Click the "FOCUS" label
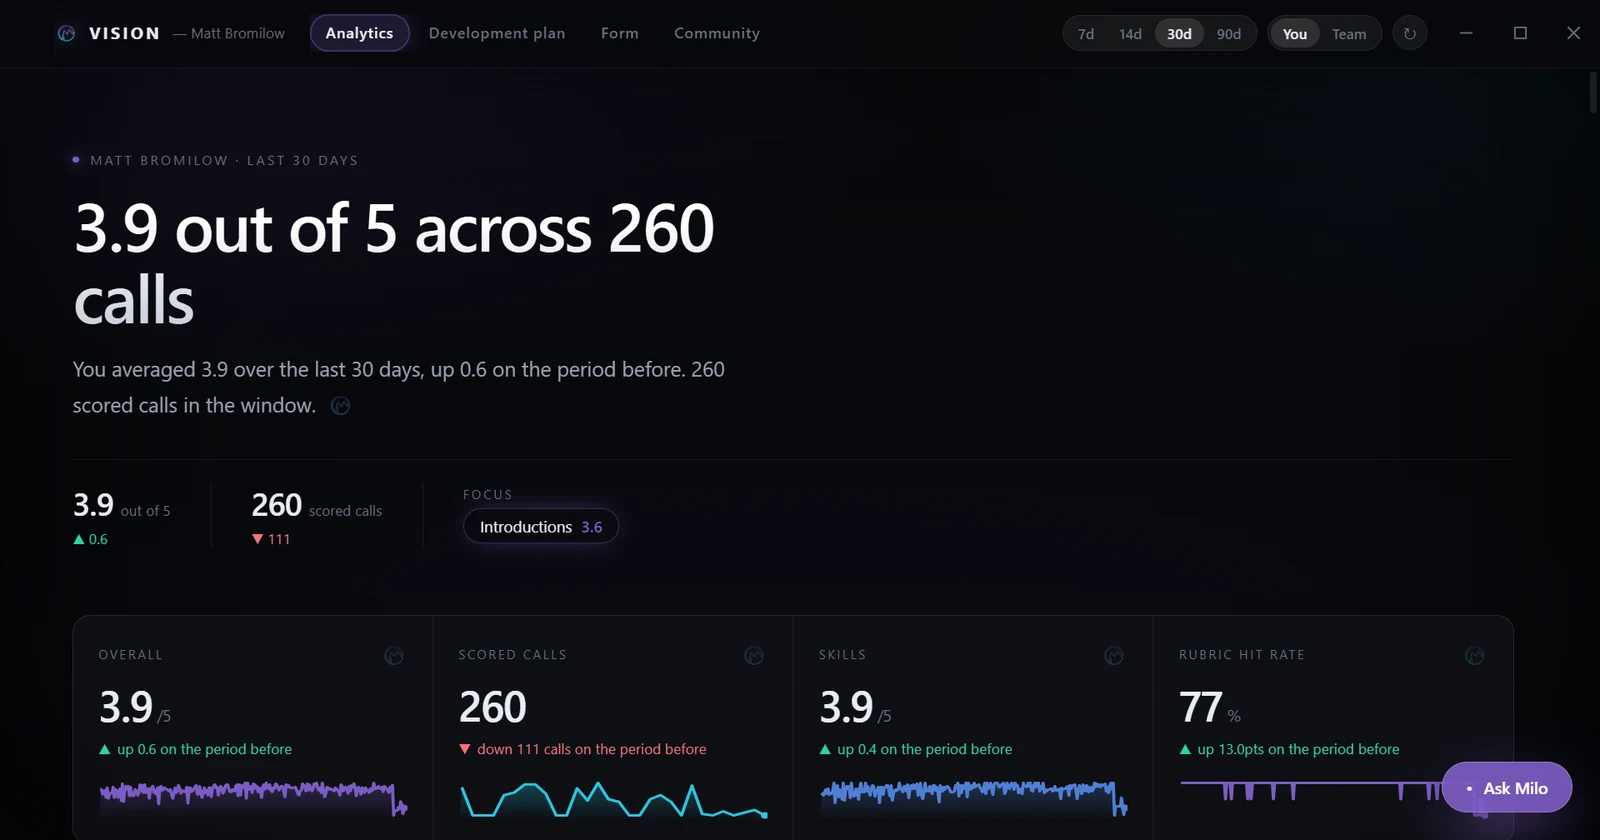The image size is (1600, 840). click(488, 494)
